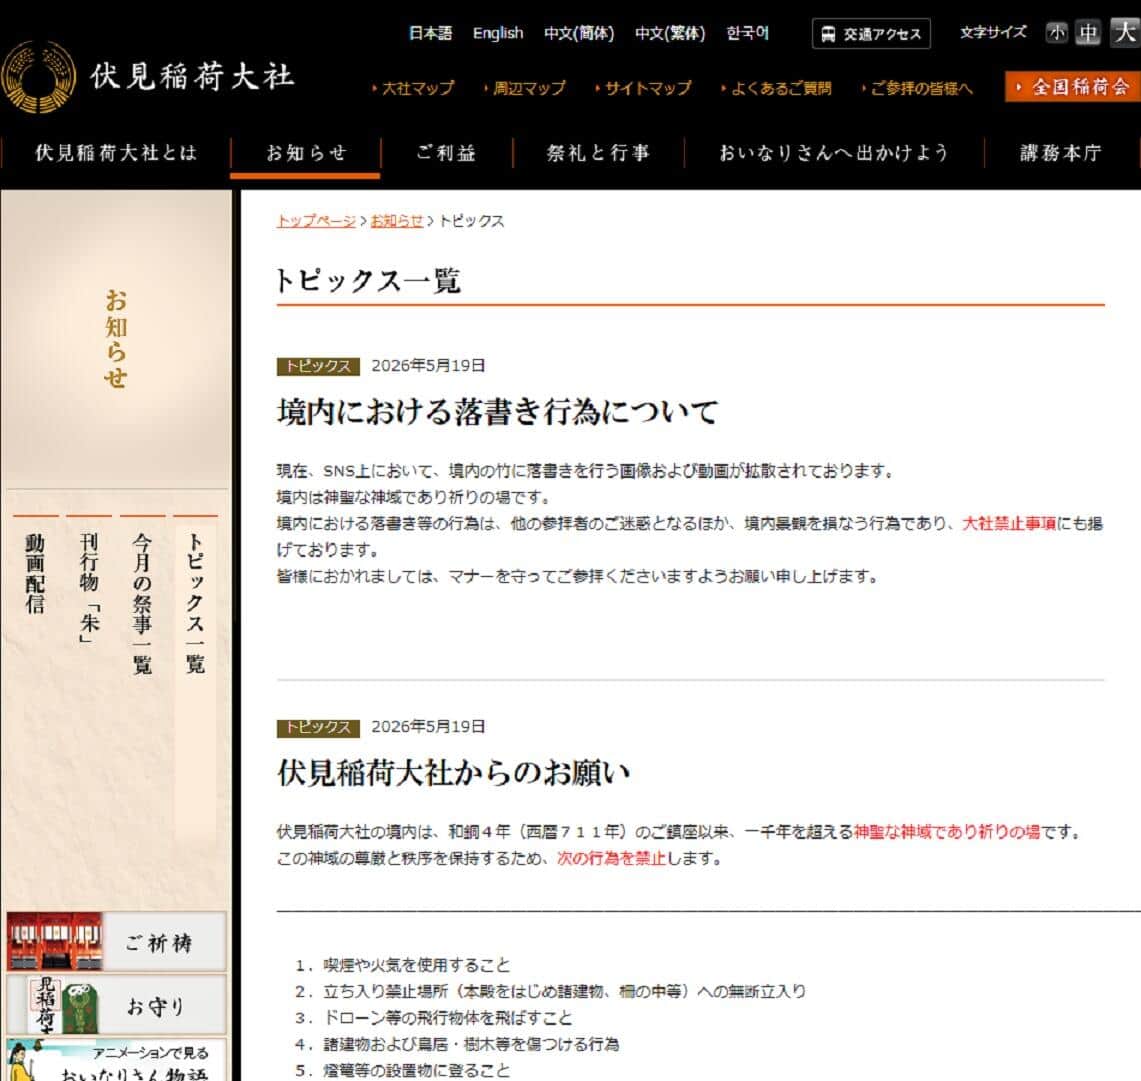Click 伏見稲荷大社からのお願い heading
This screenshot has width=1141, height=1081.
coord(453,773)
